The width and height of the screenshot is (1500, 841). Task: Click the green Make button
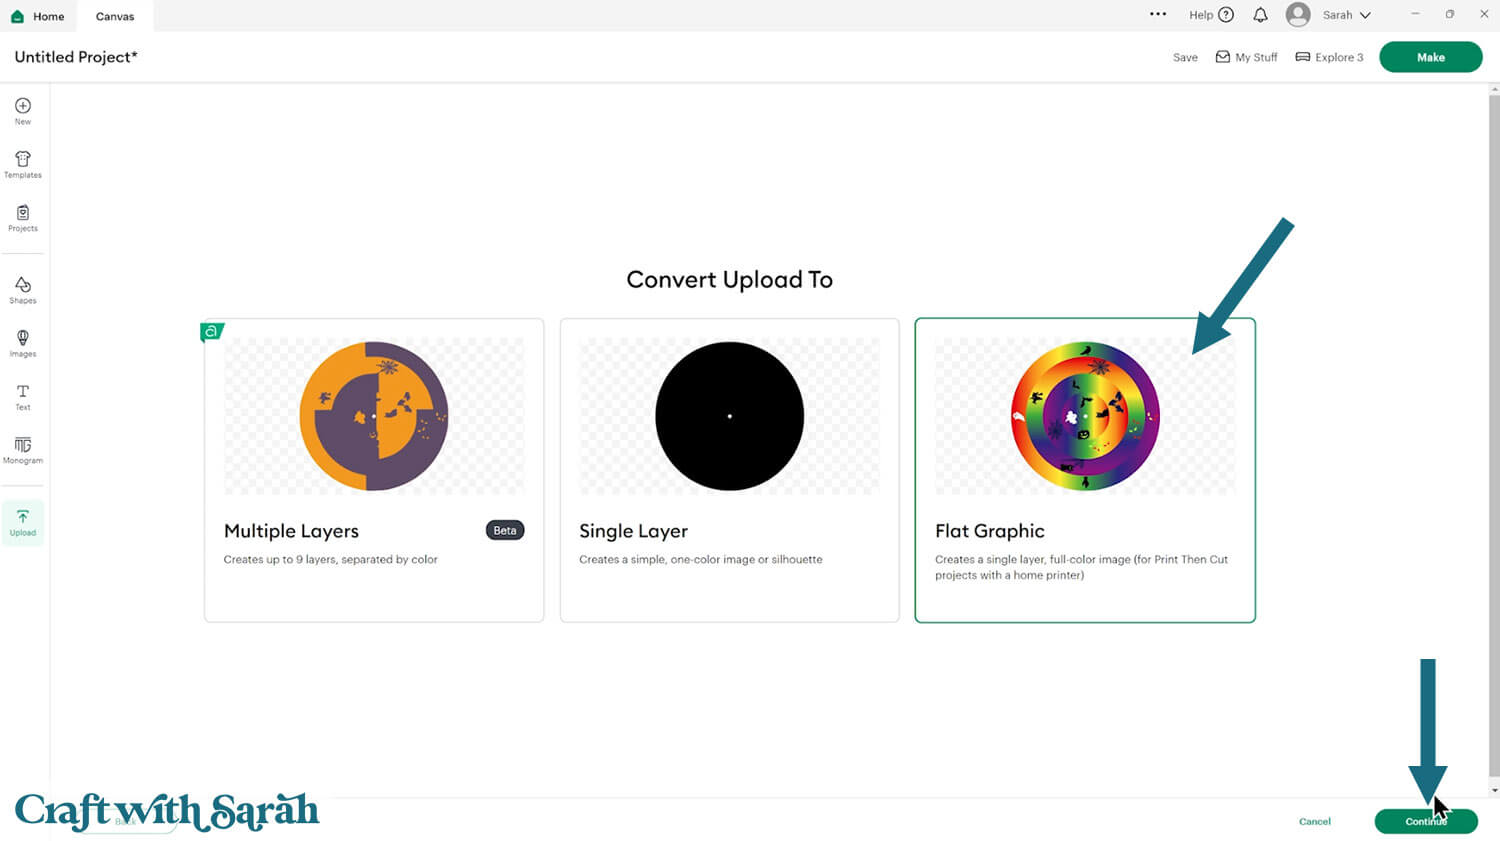pos(1430,57)
